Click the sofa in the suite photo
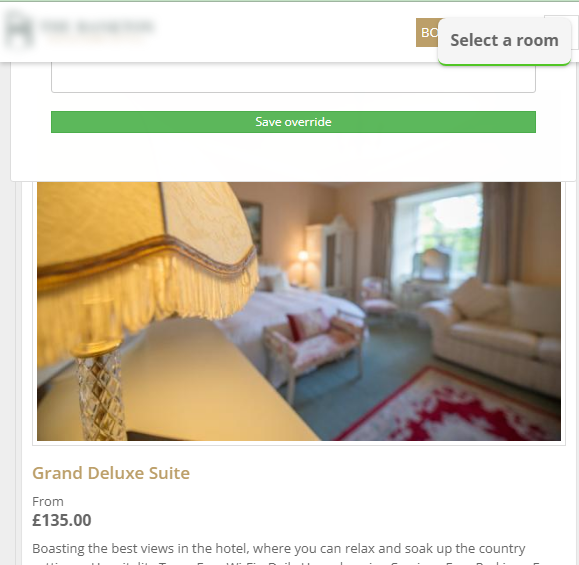 point(495,332)
